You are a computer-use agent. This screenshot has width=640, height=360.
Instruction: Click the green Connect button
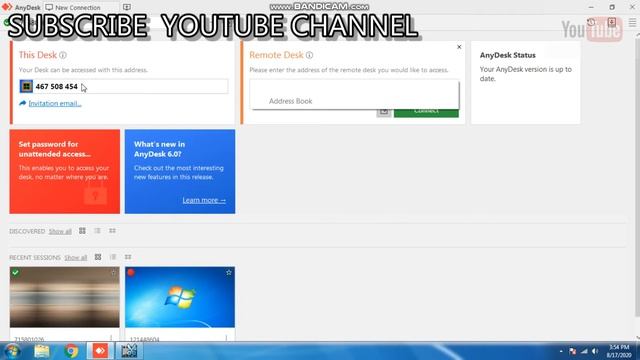pyautogui.click(x=426, y=111)
